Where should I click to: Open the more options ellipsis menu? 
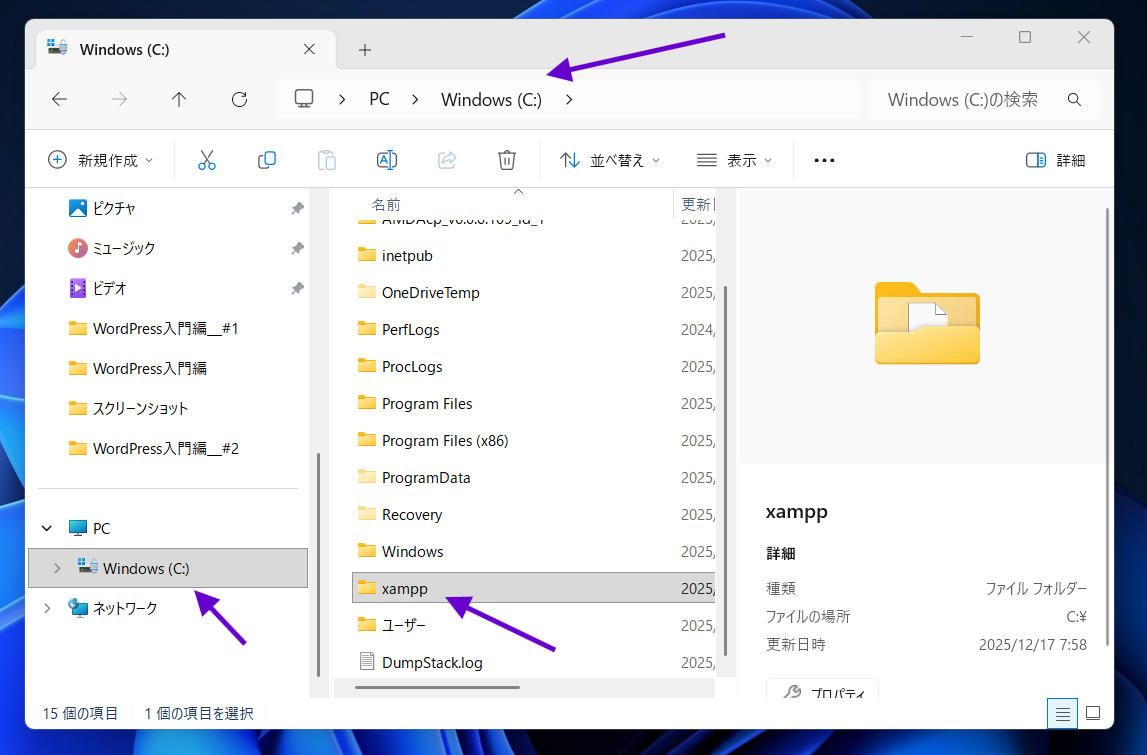[824, 160]
